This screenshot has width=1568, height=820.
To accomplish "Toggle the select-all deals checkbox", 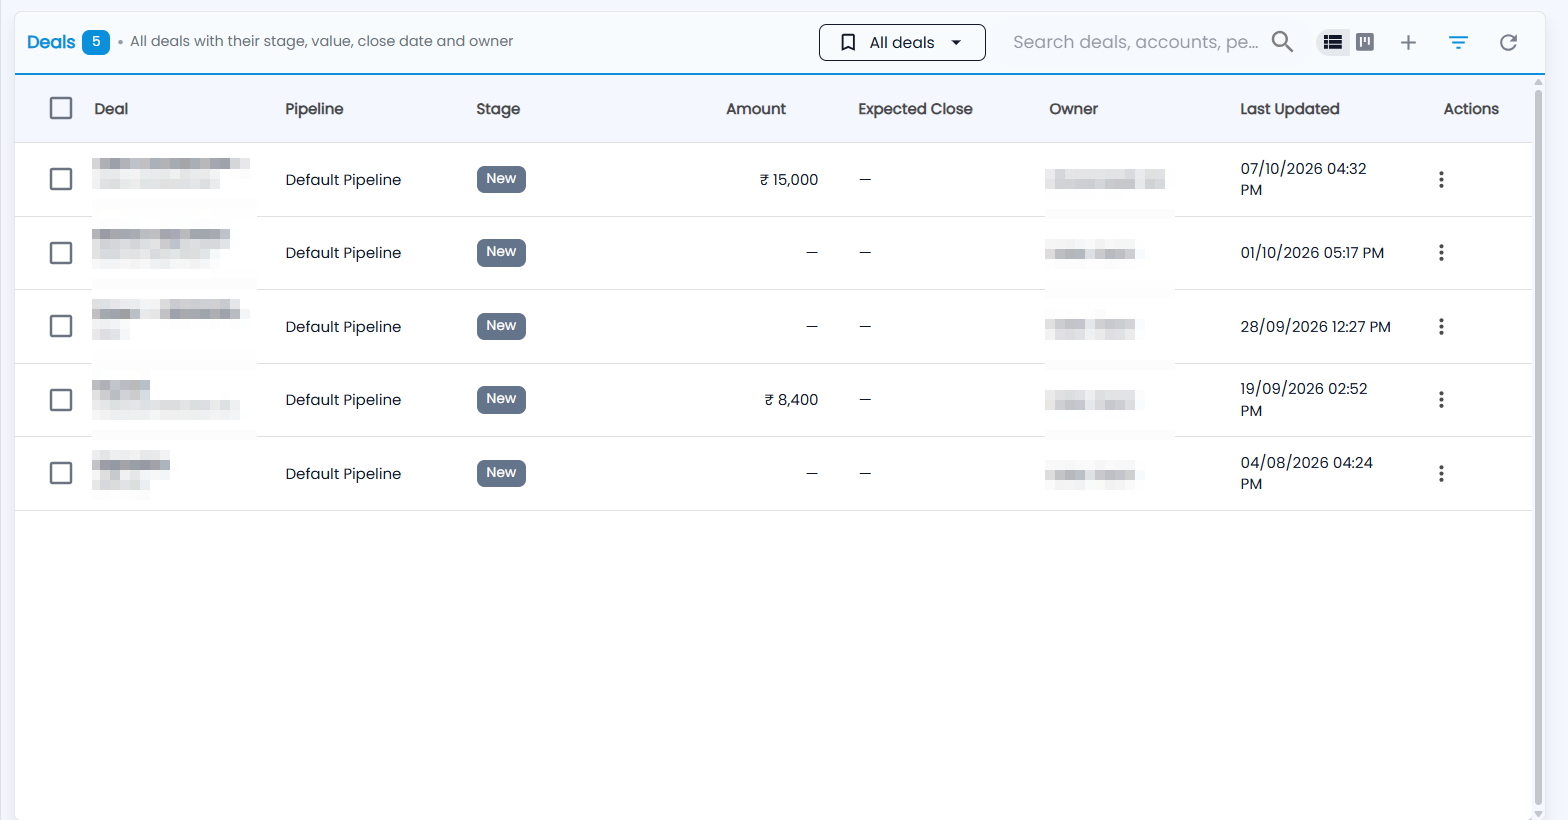I will click(61, 108).
